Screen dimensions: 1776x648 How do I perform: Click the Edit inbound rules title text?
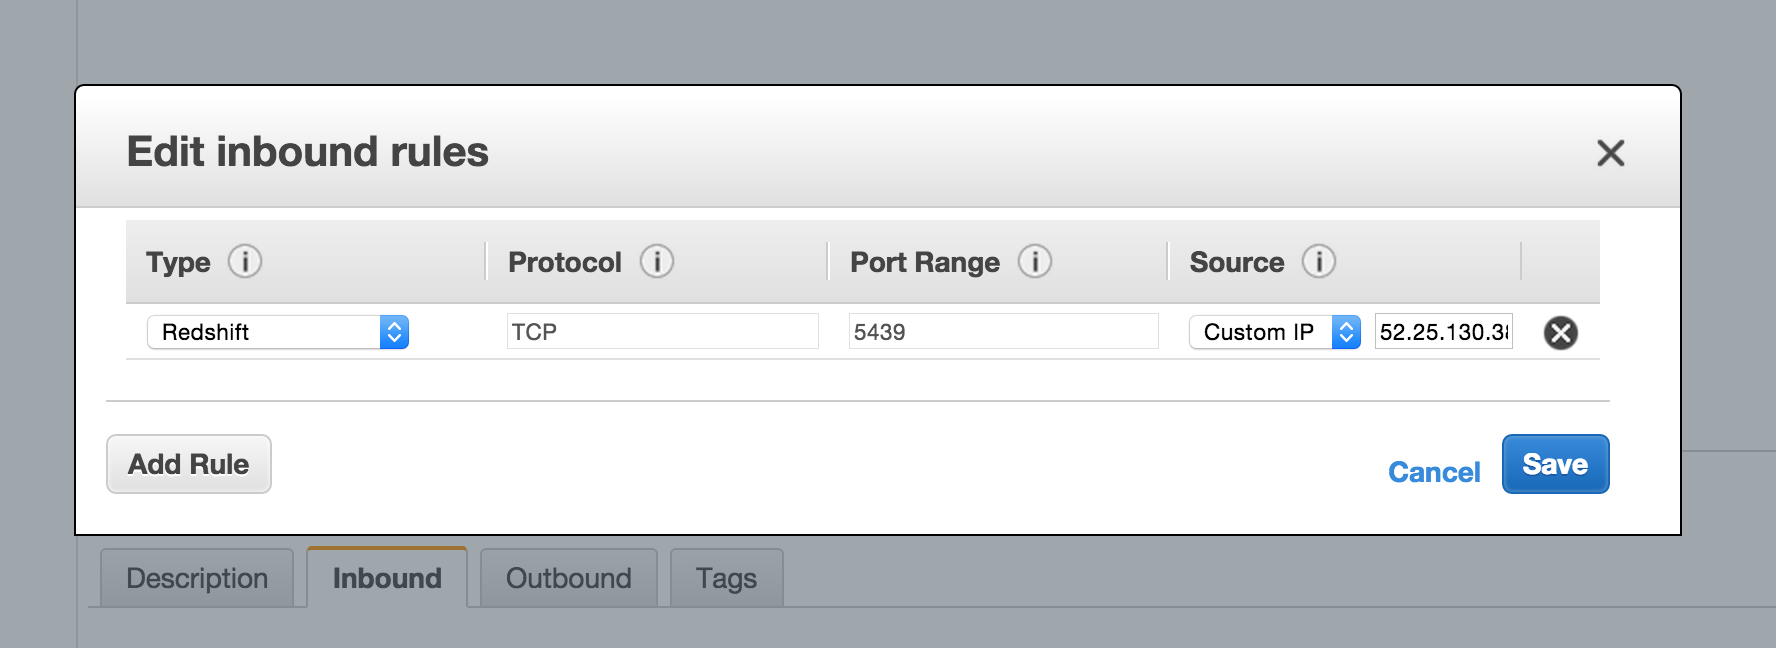pyautogui.click(x=308, y=152)
